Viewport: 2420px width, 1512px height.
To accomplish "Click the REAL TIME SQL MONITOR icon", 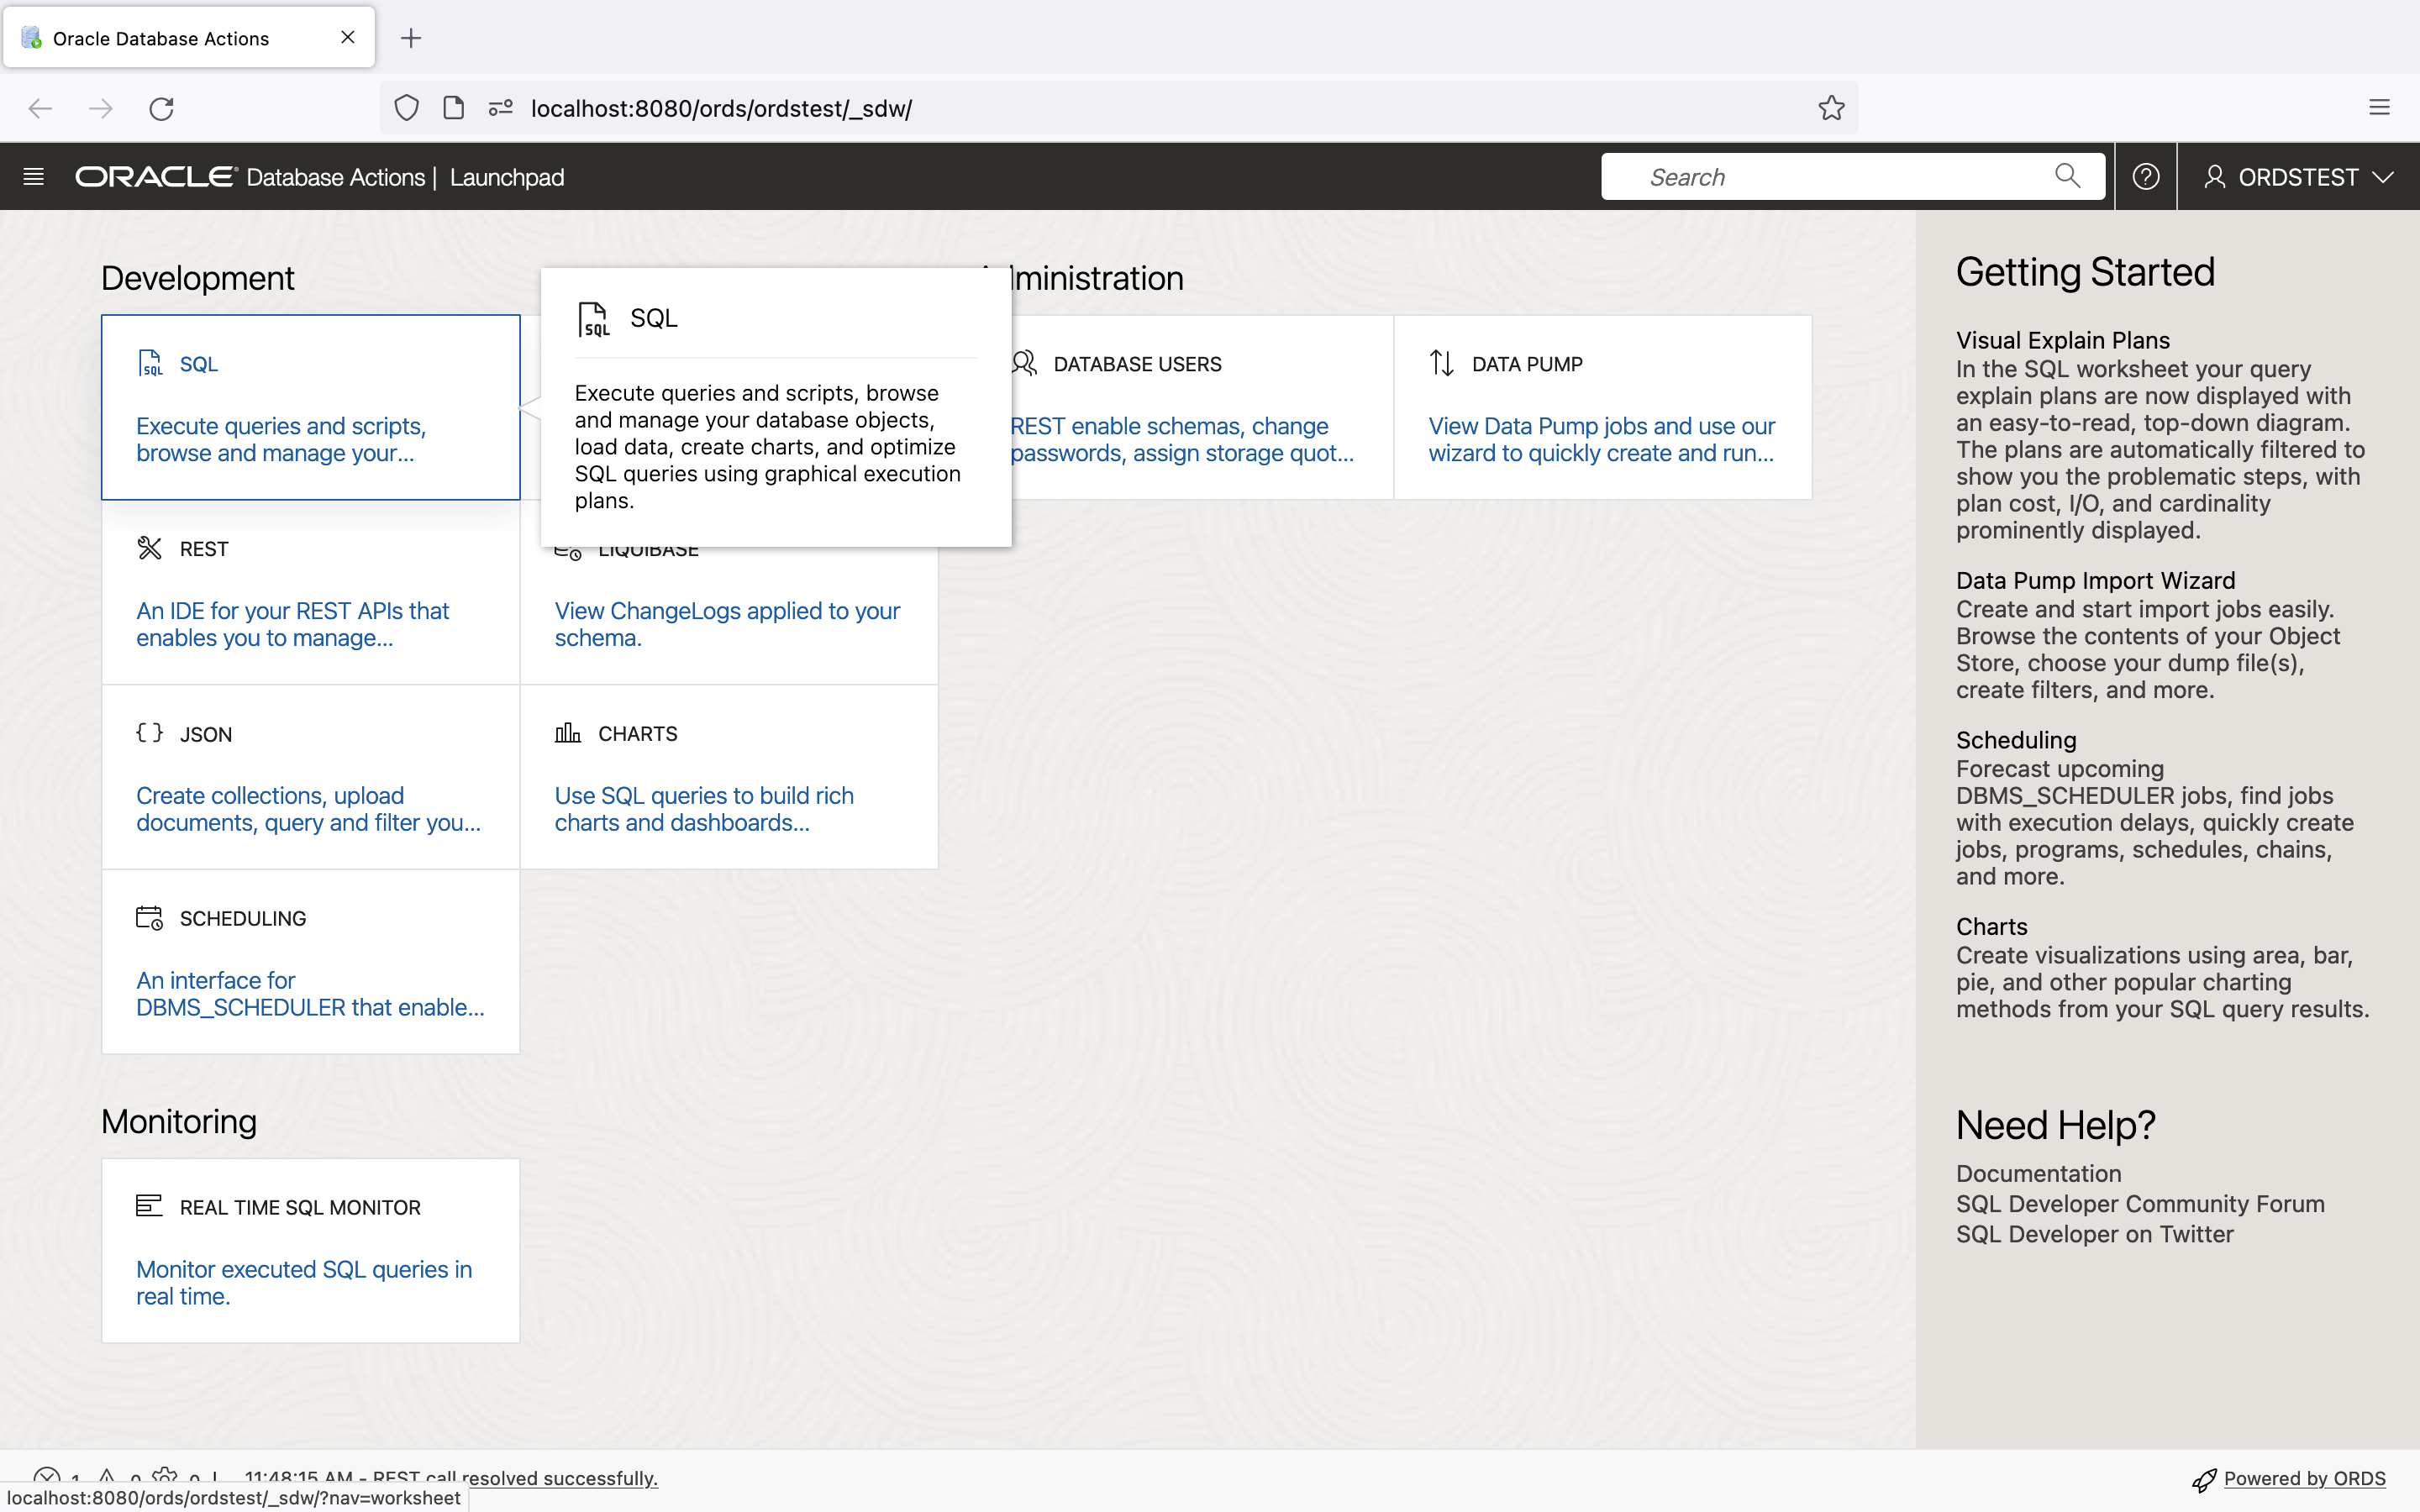I will (148, 1204).
